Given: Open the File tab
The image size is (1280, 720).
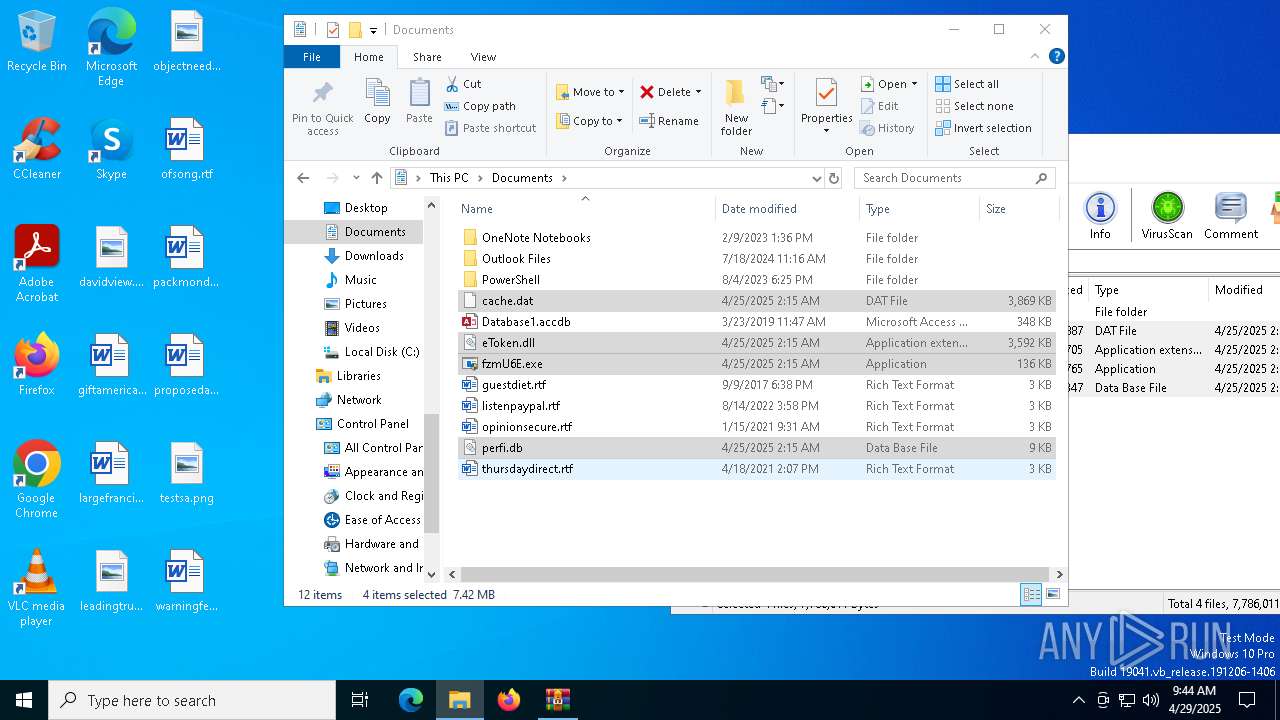Looking at the screenshot, I should [x=312, y=57].
